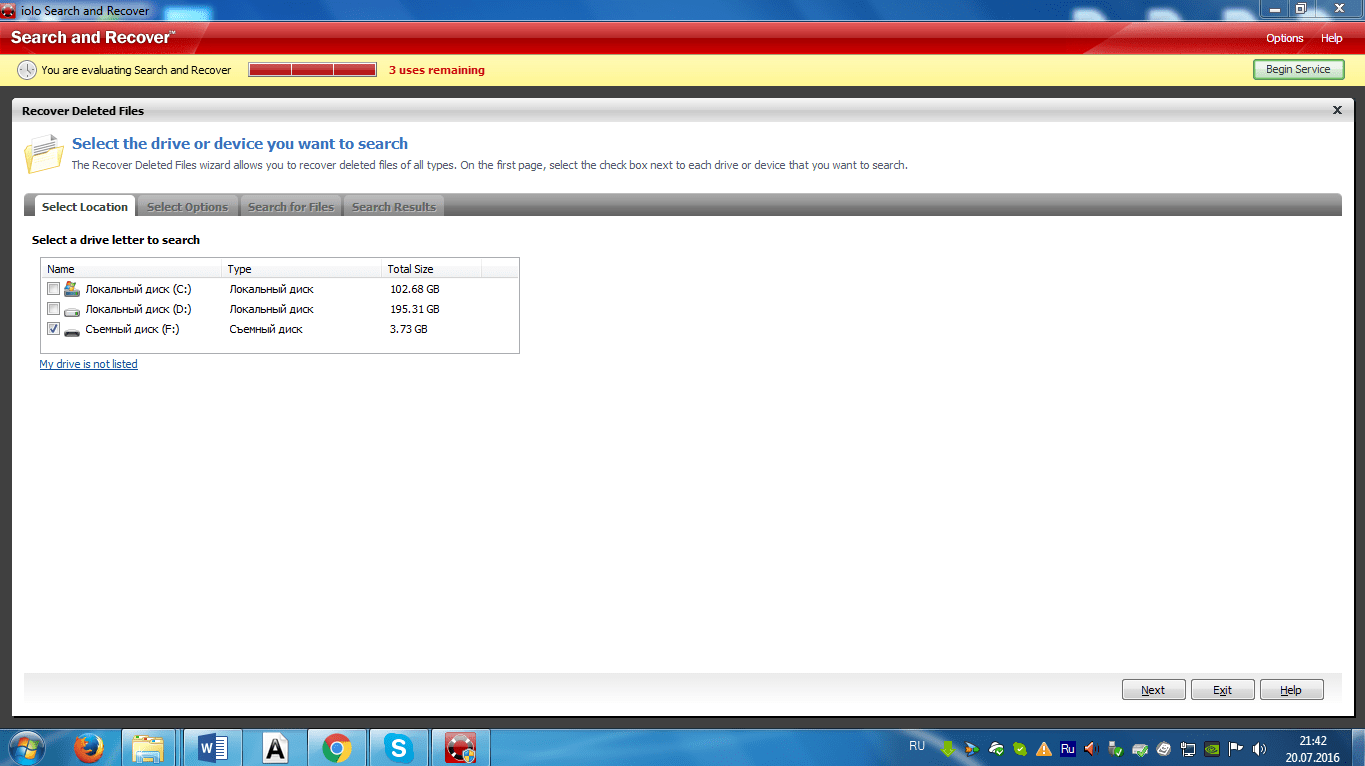Viewport: 1365px width, 766px height.
Task: Uncheck the removable disk F: checkbox
Action: pos(53,329)
